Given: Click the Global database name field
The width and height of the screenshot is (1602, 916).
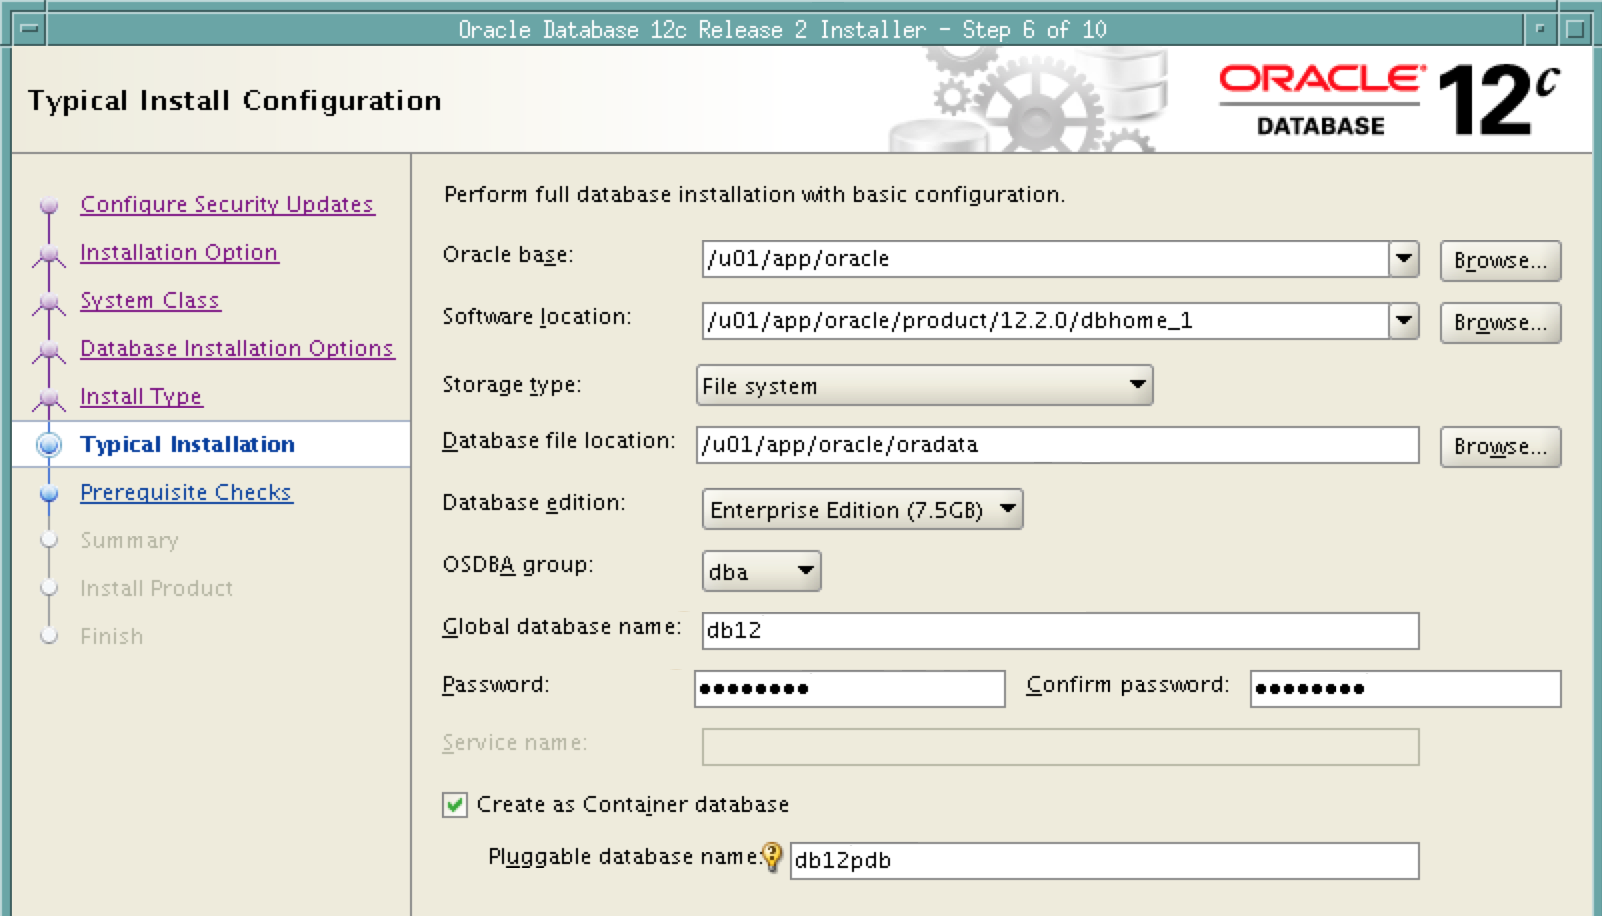Looking at the screenshot, I should click(x=1060, y=631).
